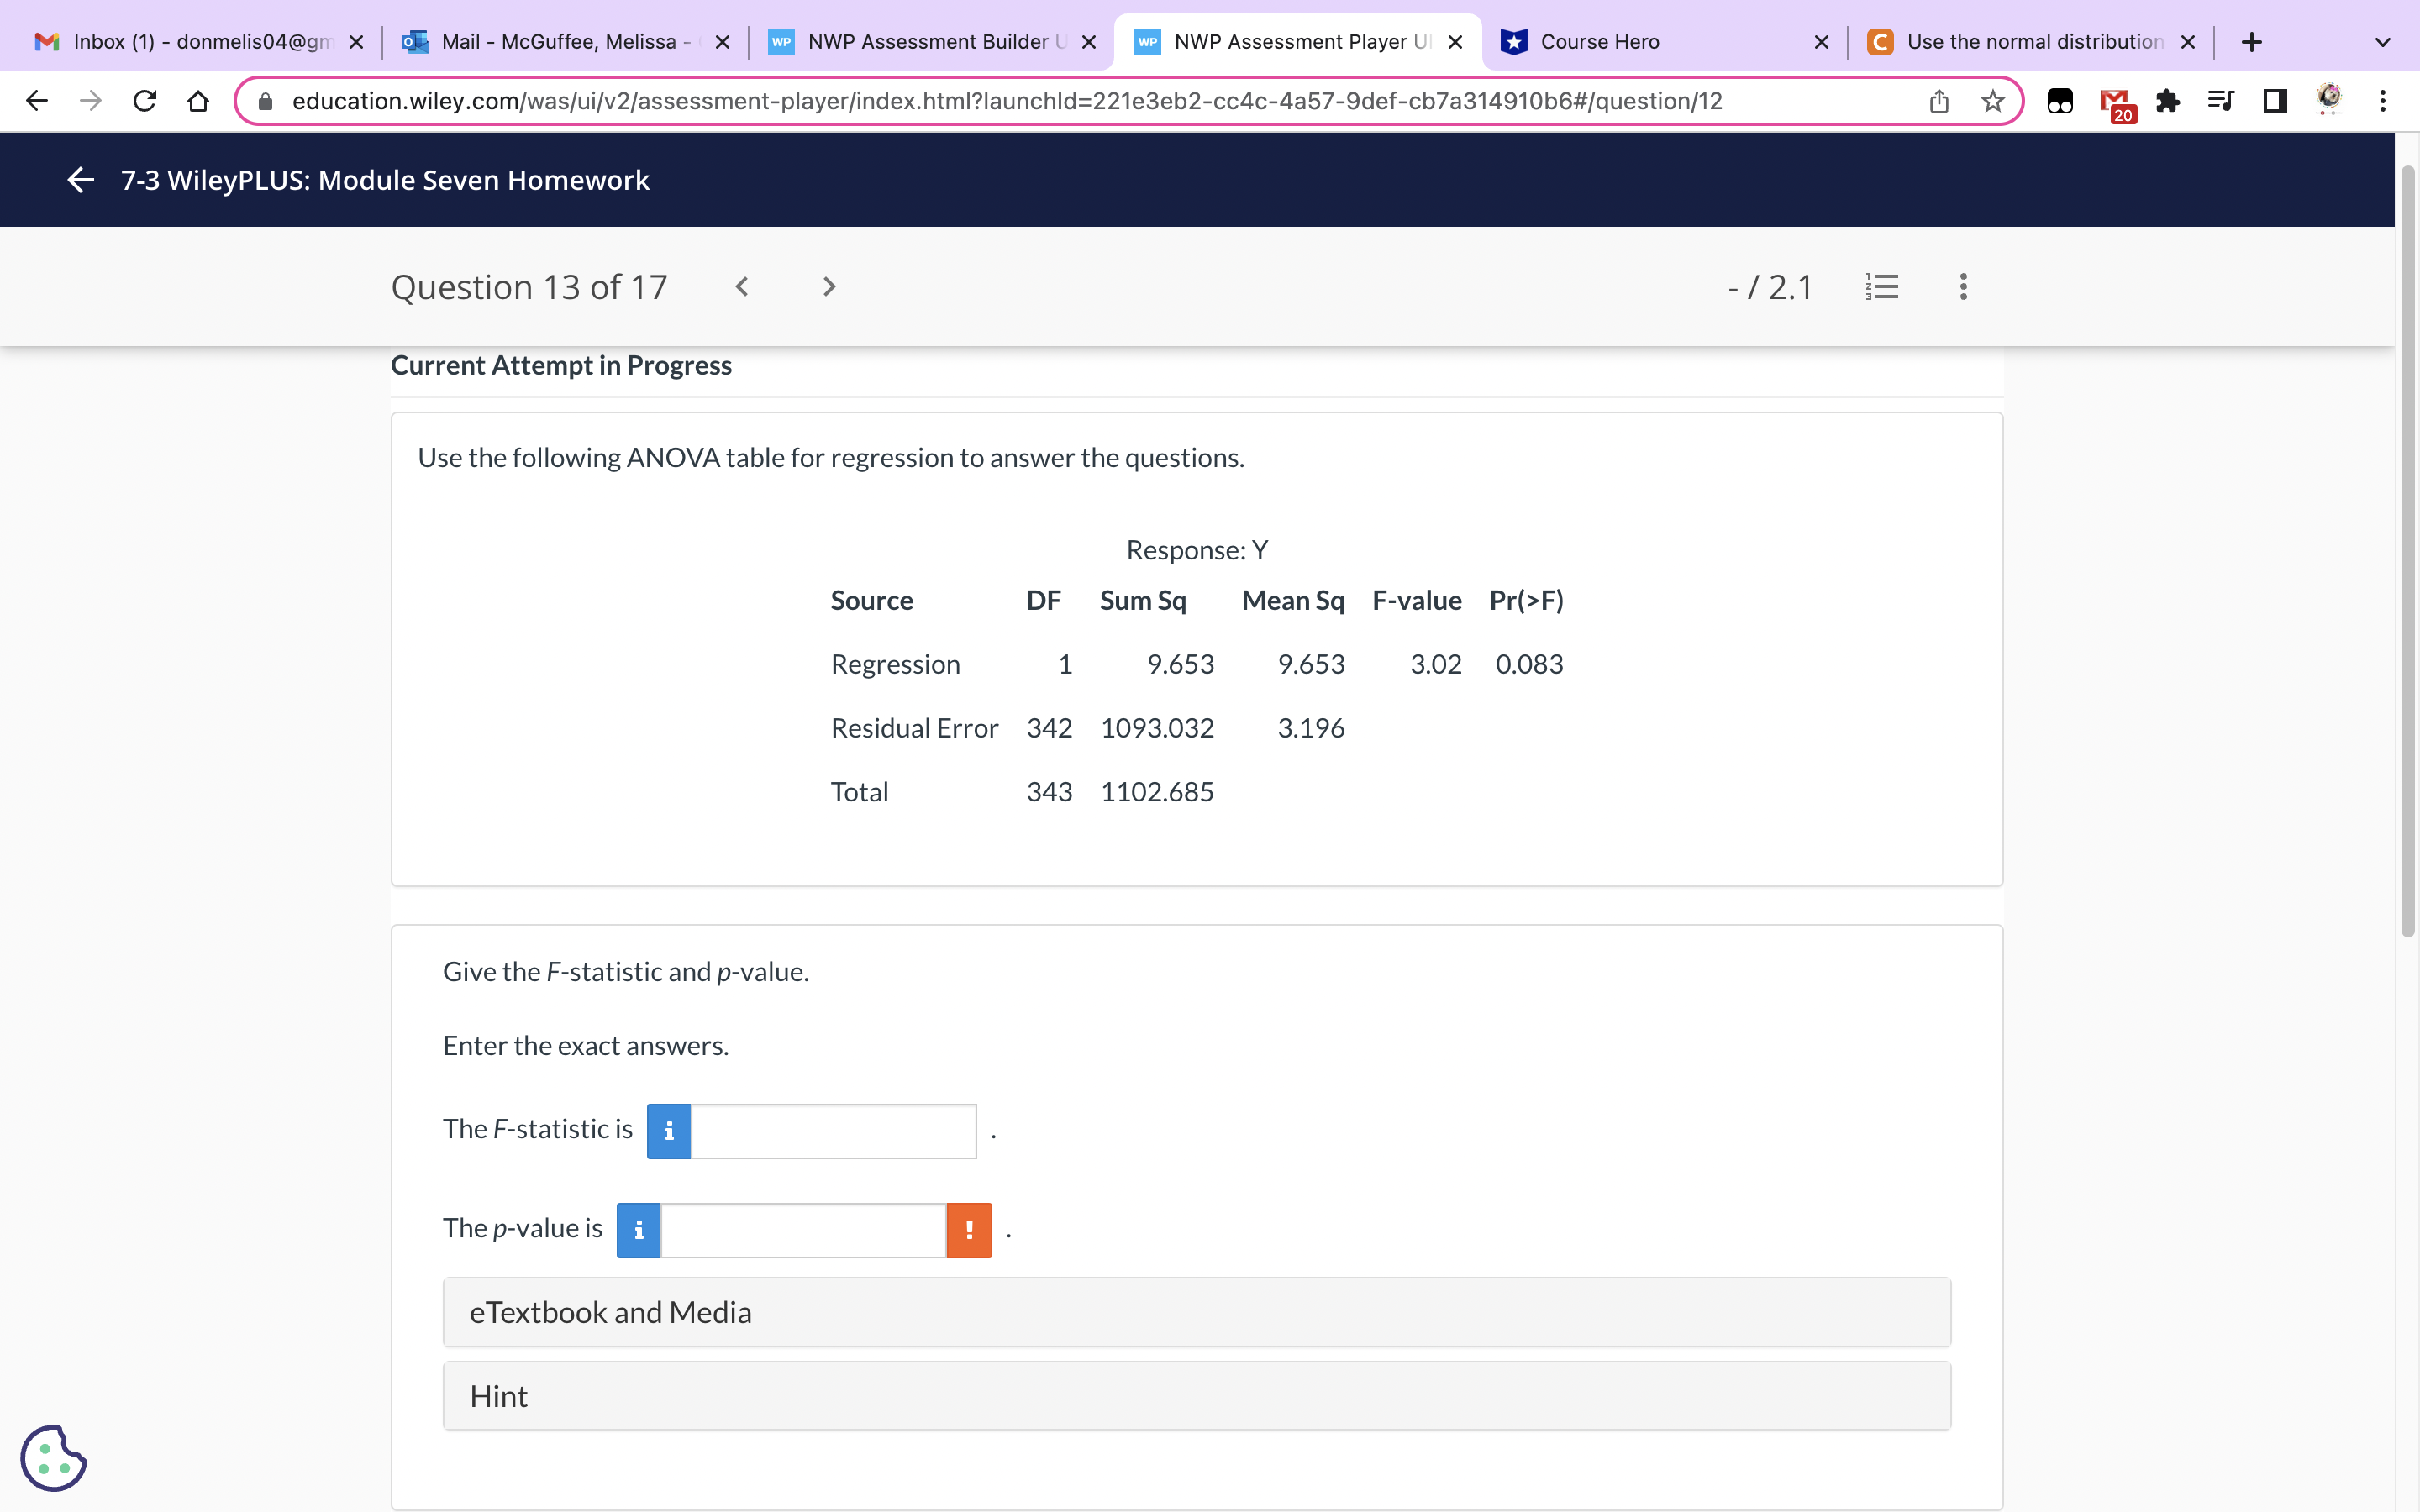Bookmark this page with the star icon

(x=1992, y=101)
